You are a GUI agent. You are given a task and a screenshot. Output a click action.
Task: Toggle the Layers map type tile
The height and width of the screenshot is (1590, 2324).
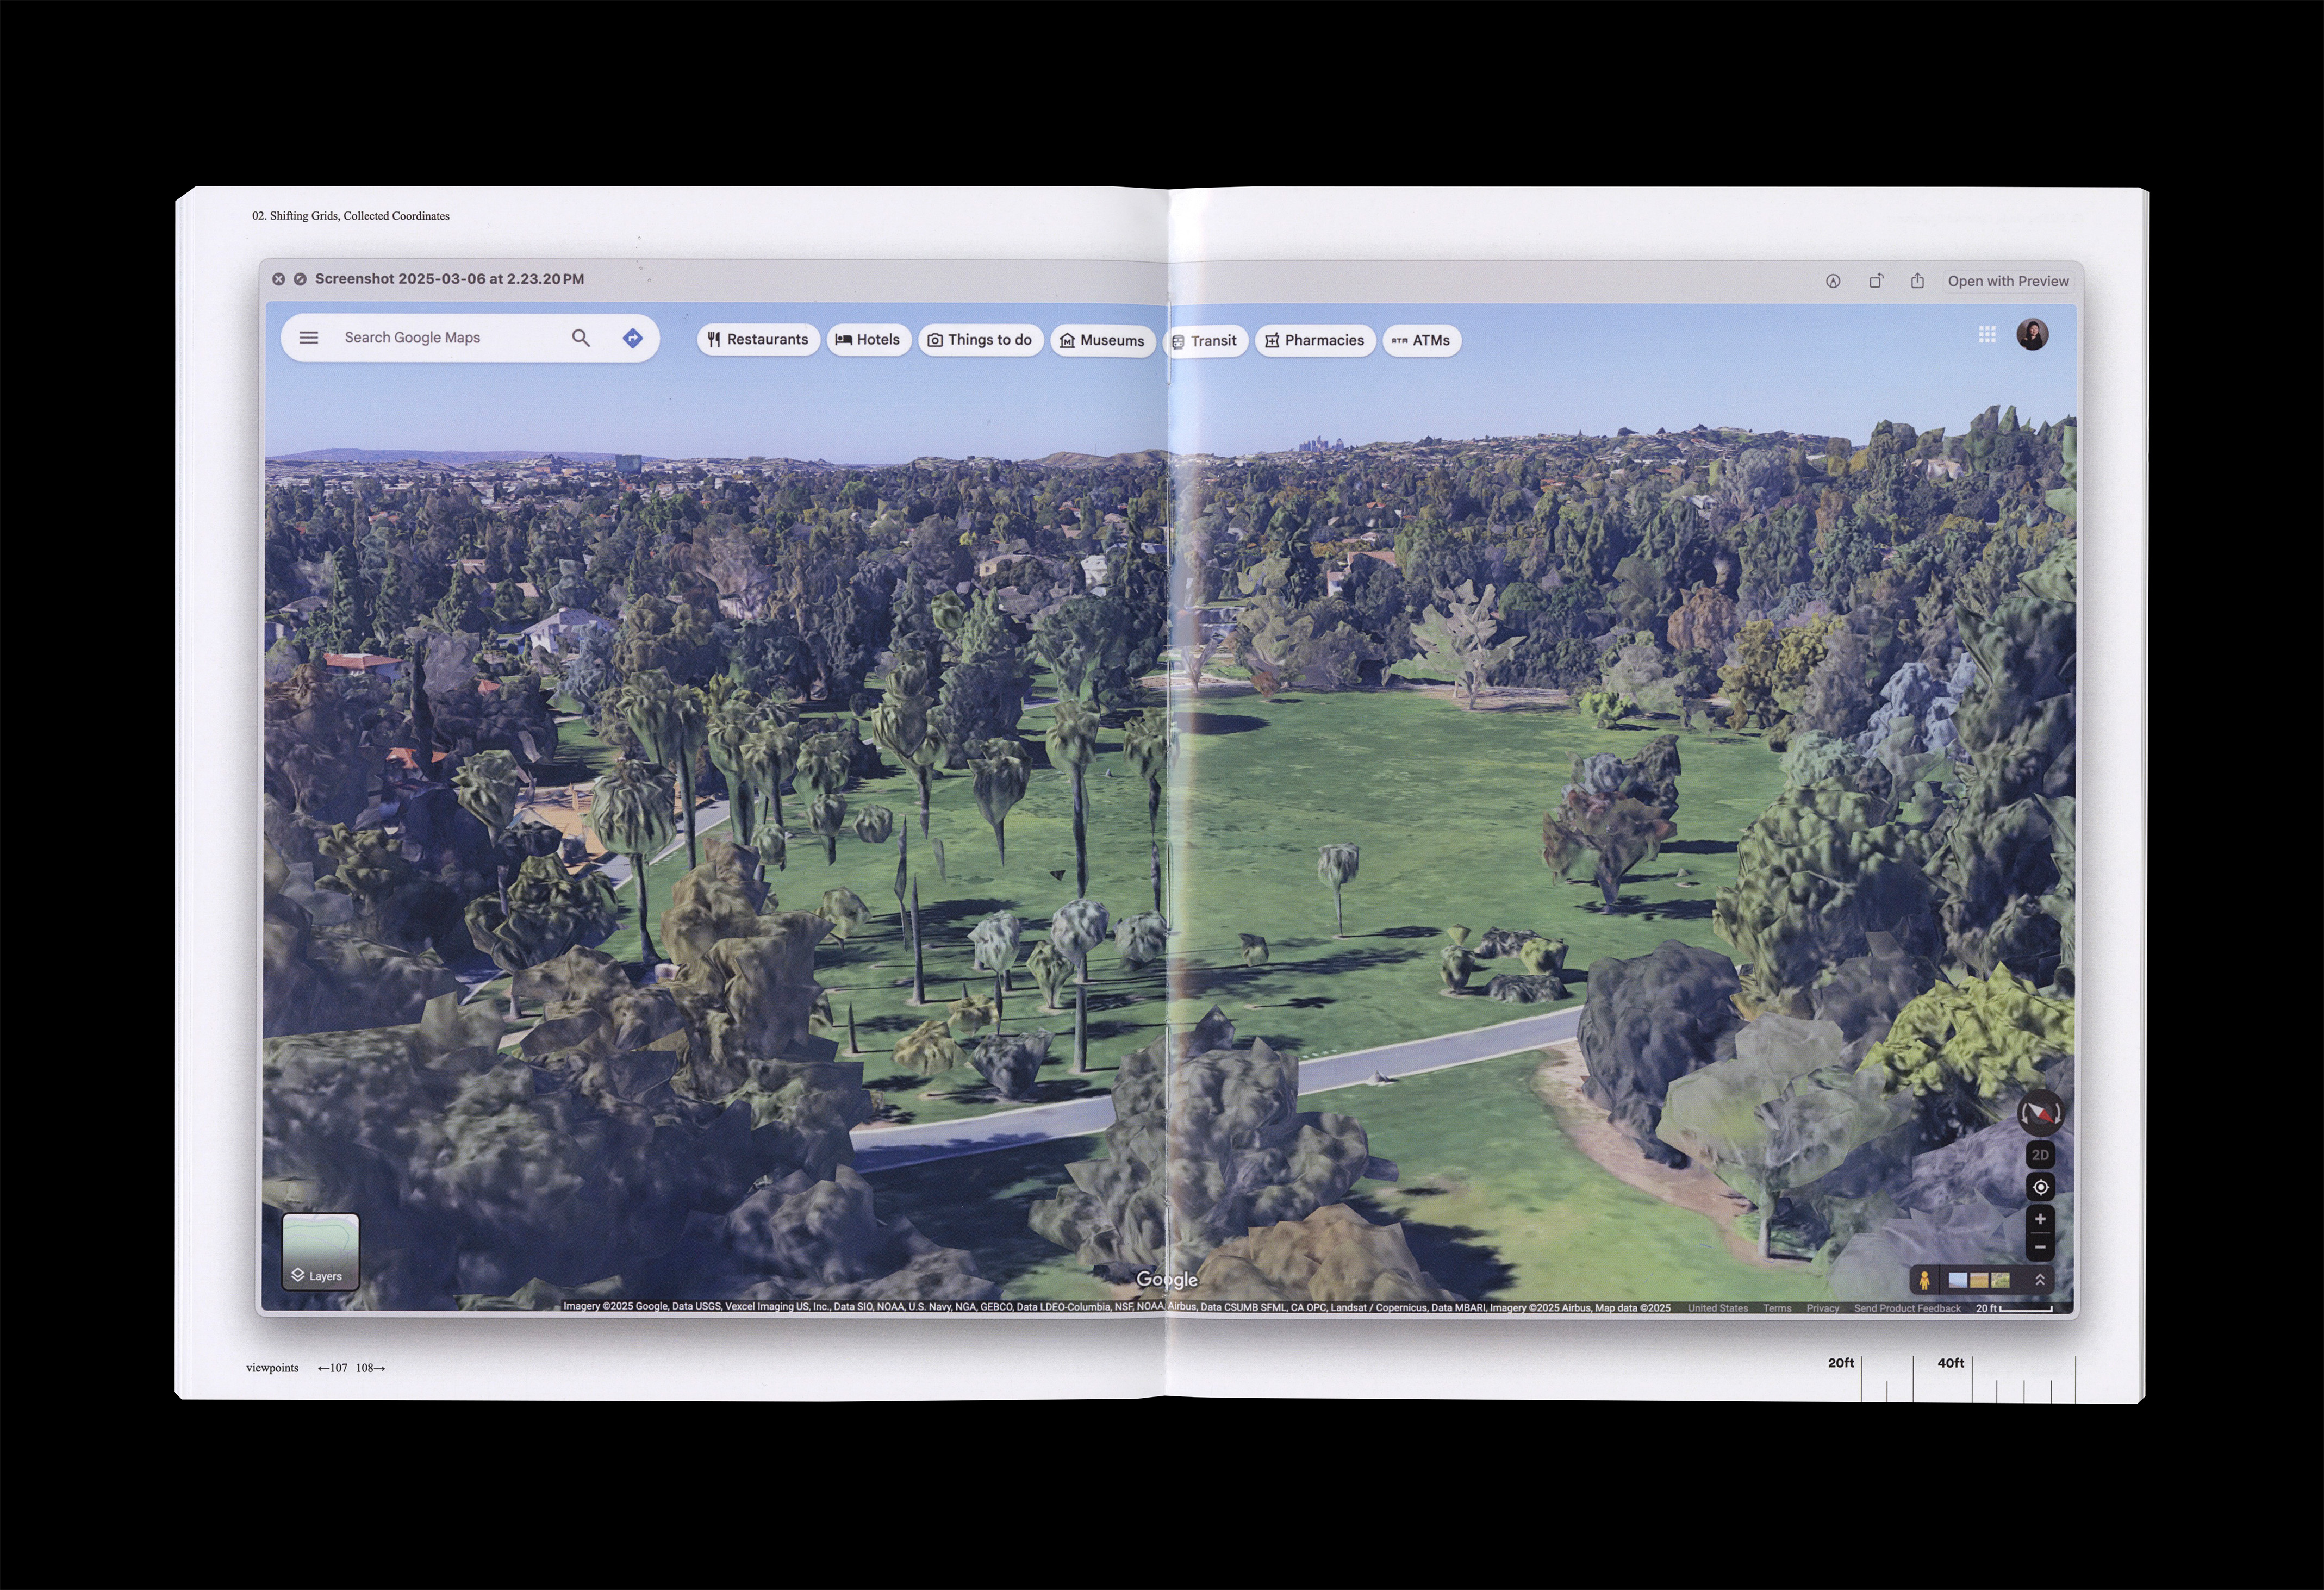tap(321, 1251)
